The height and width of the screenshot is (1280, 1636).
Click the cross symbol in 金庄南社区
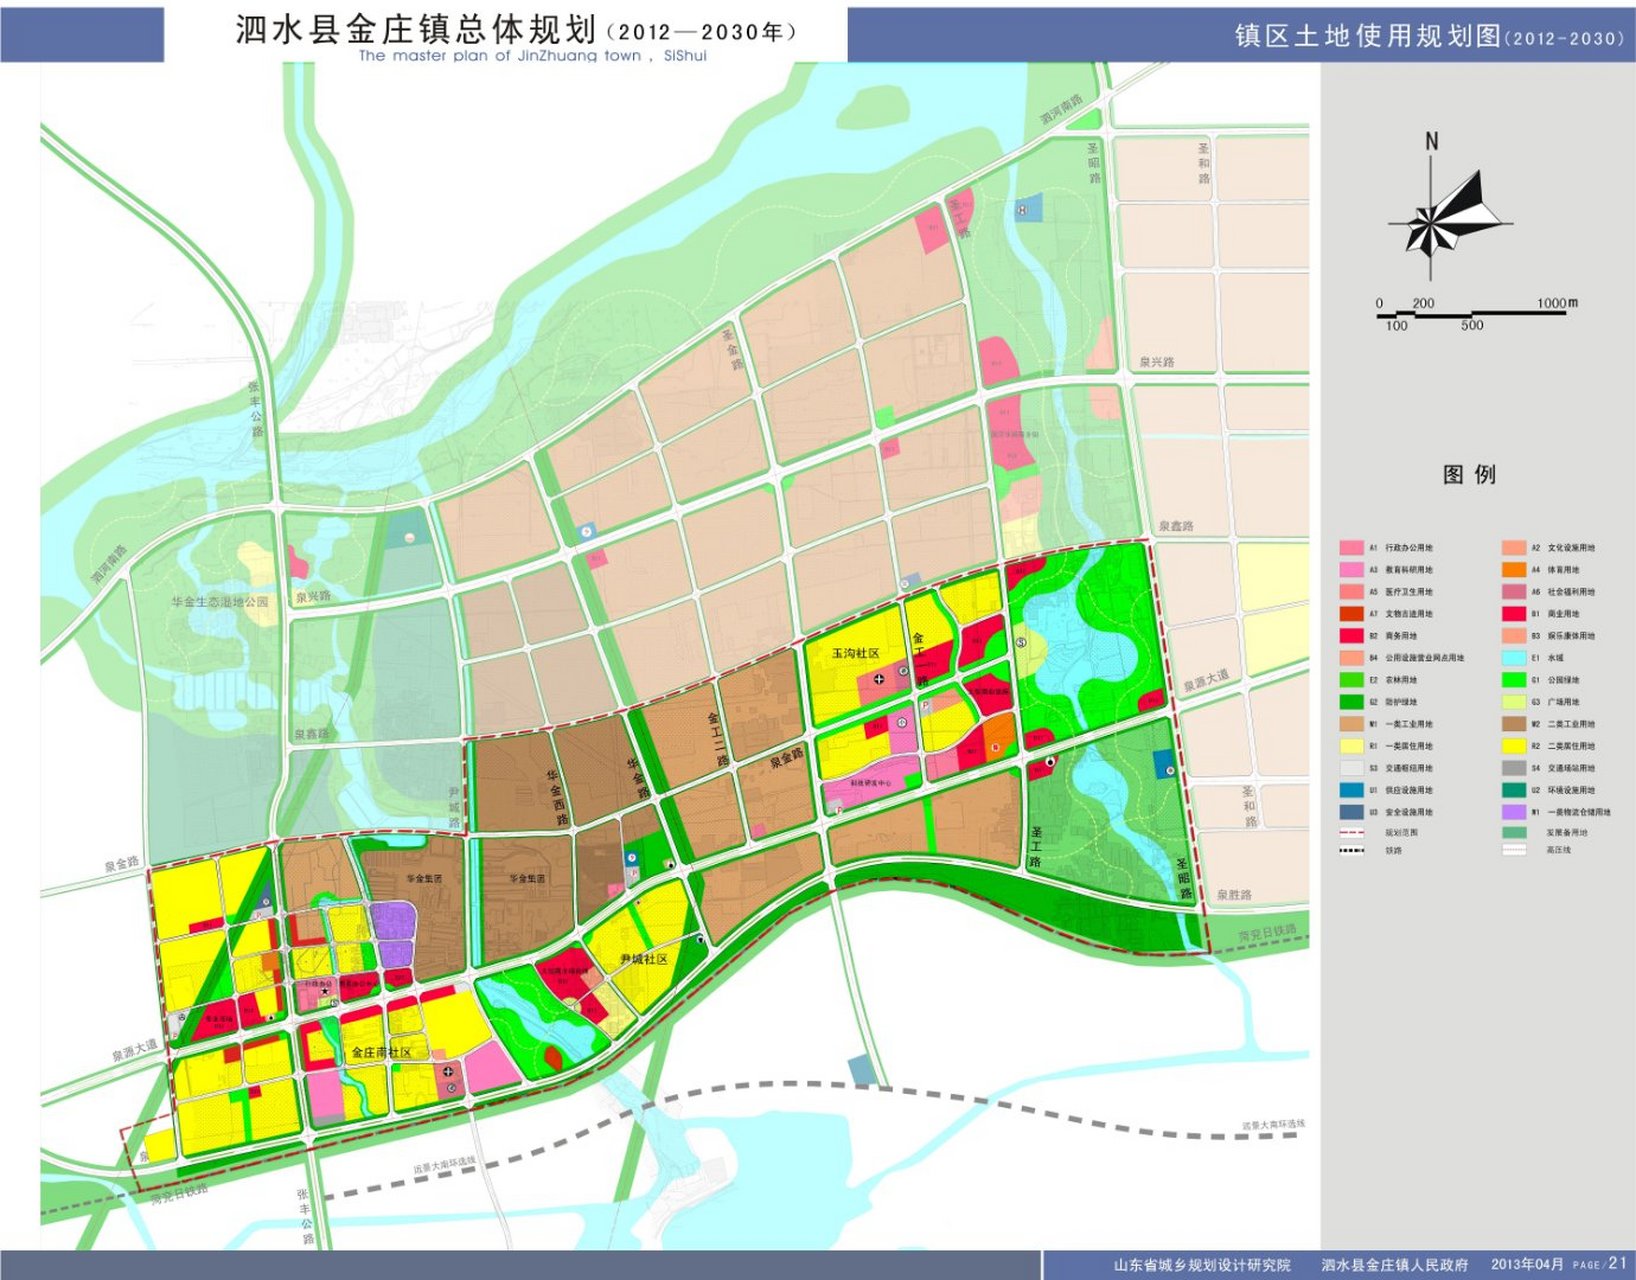448,1073
